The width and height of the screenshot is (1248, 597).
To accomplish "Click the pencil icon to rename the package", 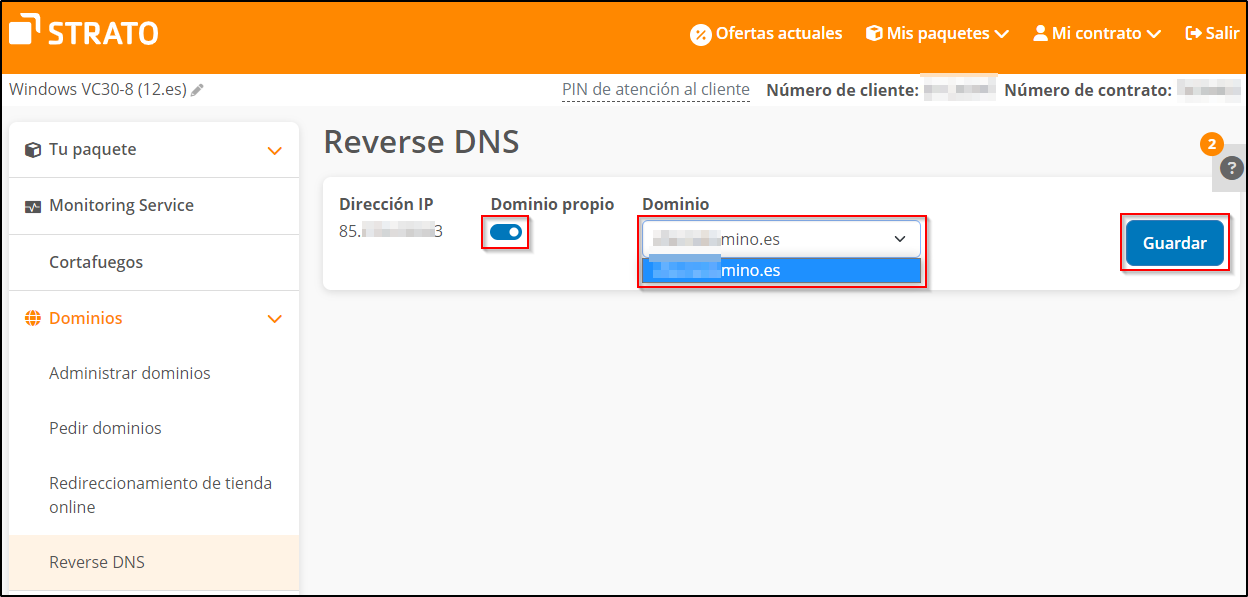I will pos(197,89).
